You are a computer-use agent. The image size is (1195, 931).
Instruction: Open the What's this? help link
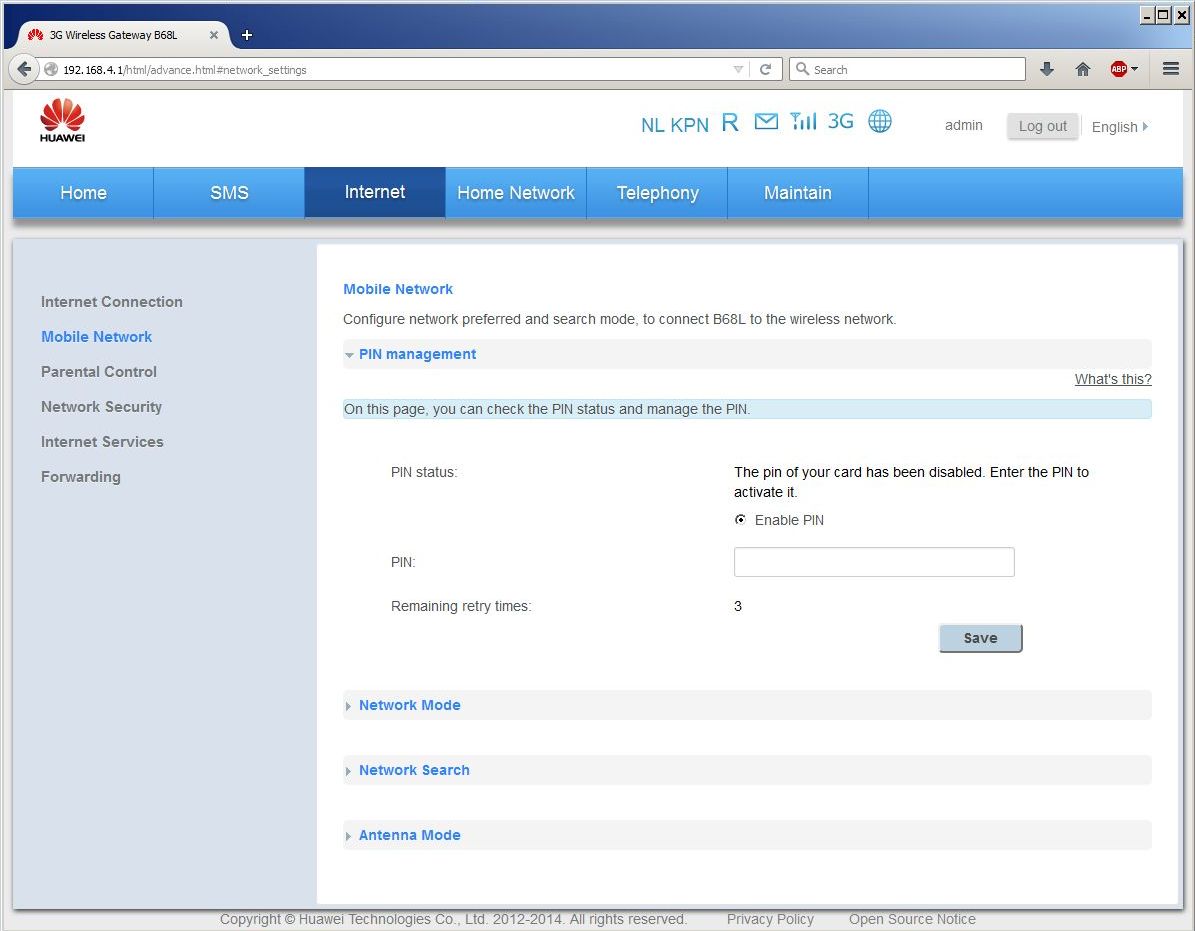click(1113, 379)
